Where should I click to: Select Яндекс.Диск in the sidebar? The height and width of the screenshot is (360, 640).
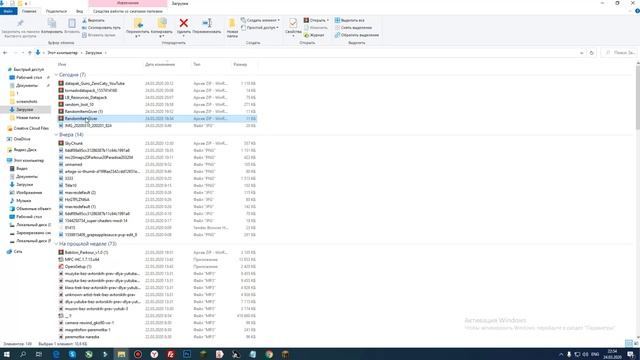pos(24,150)
